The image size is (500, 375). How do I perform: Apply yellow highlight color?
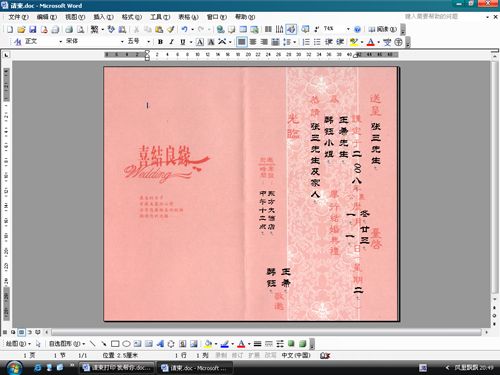tap(353, 42)
